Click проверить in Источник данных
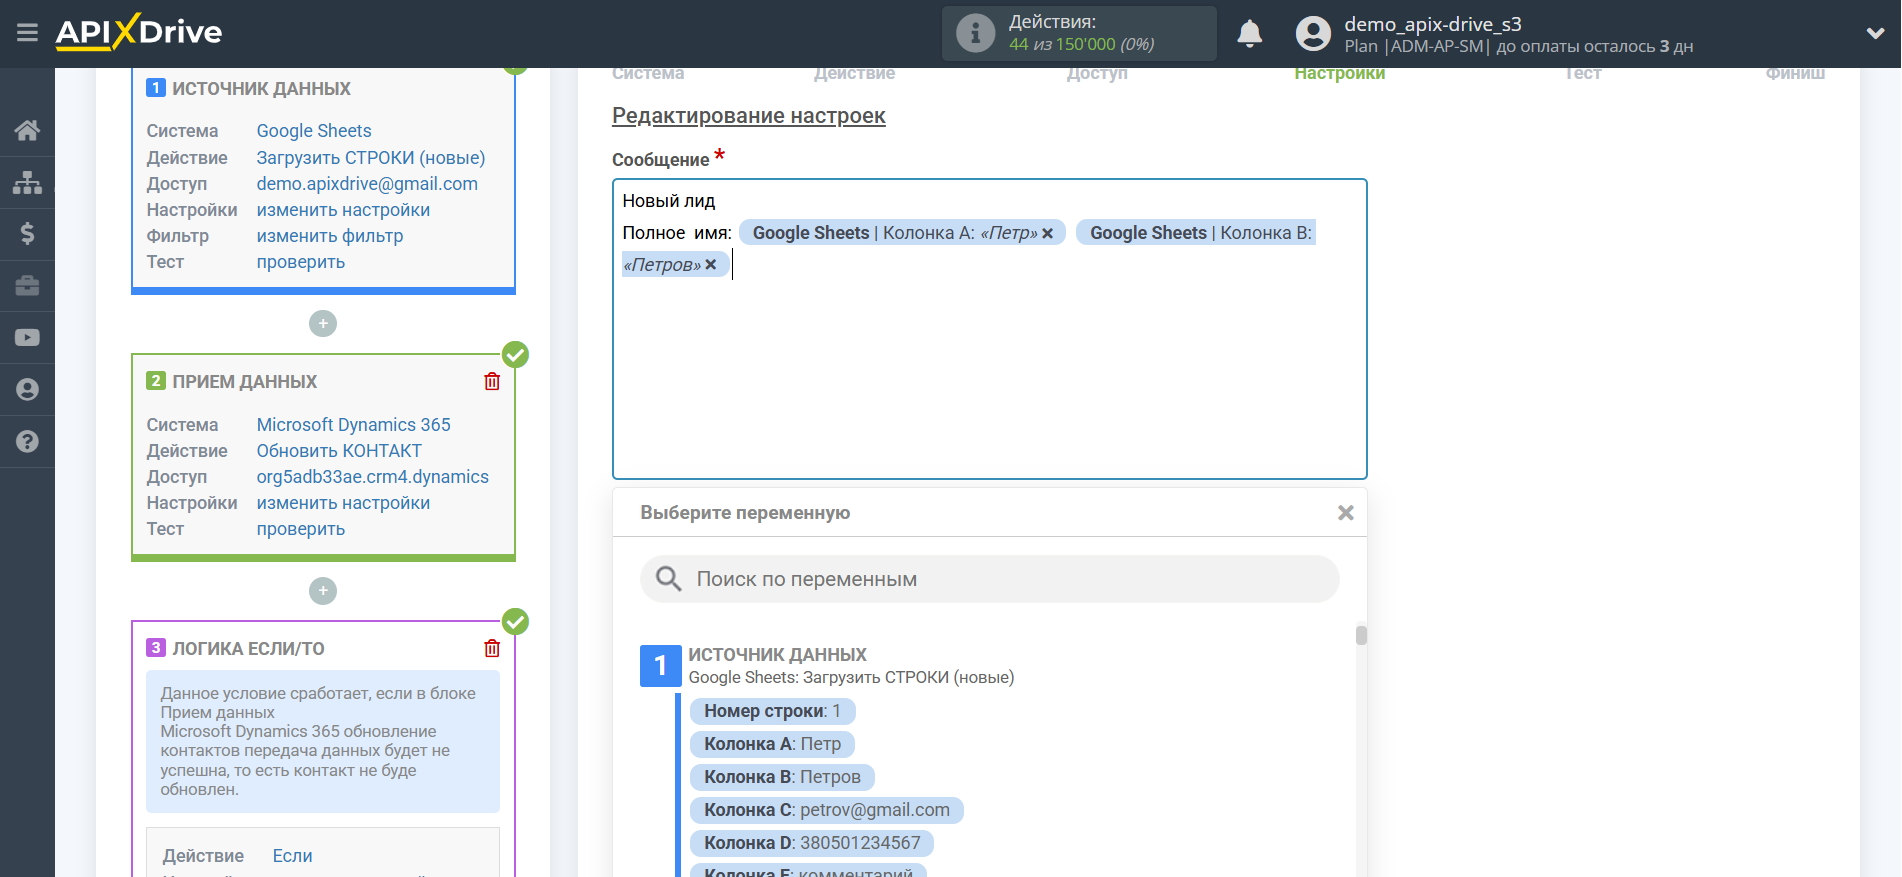Screen dimensions: 1902x877 click(301, 262)
